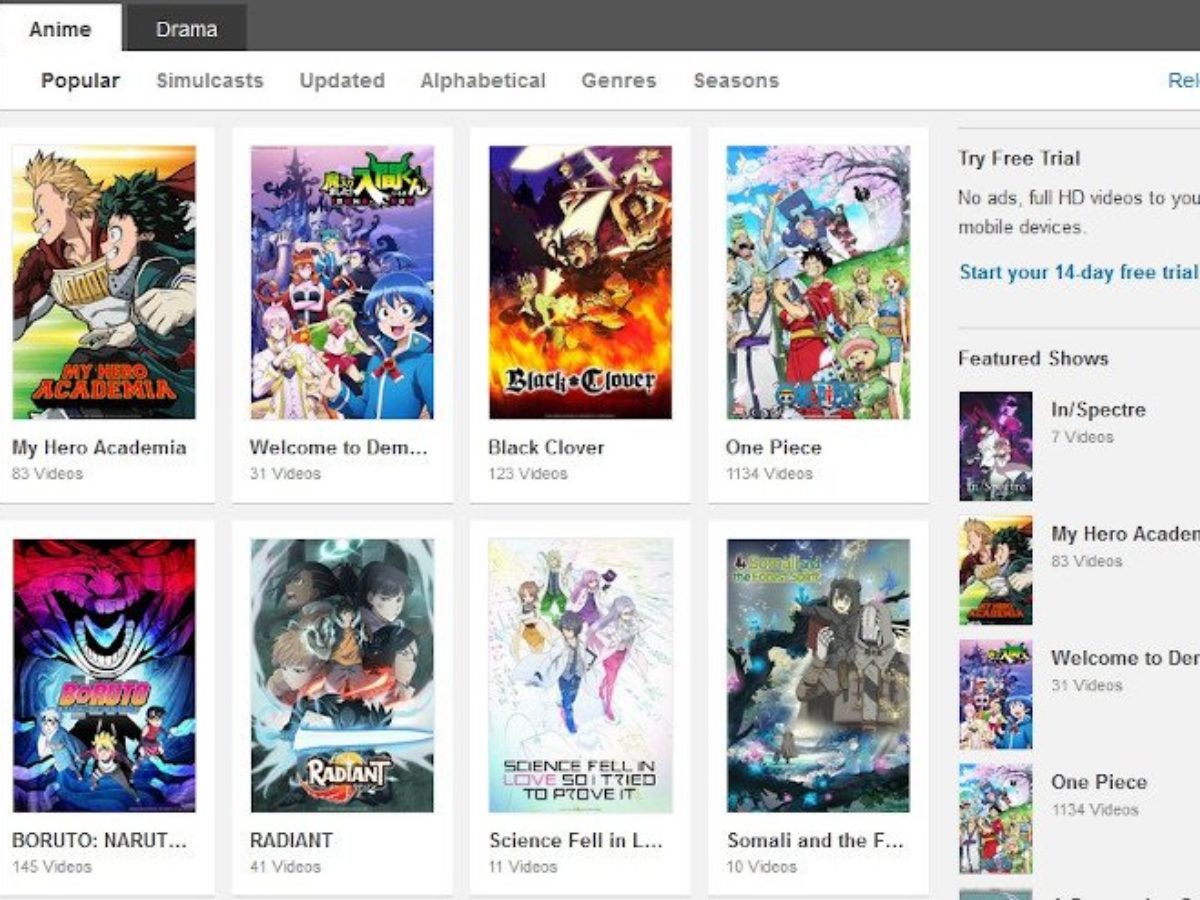Click One Piece featured show title
Screen dimensions: 1200x900
coord(1098,782)
